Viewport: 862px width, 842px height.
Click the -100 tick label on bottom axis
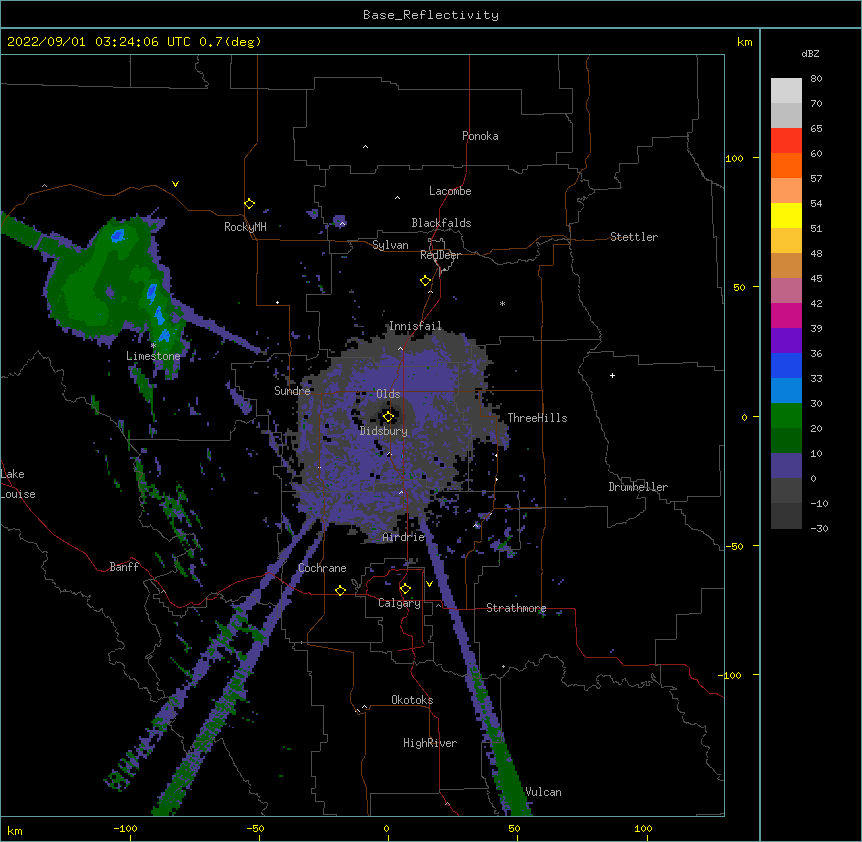click(x=125, y=828)
